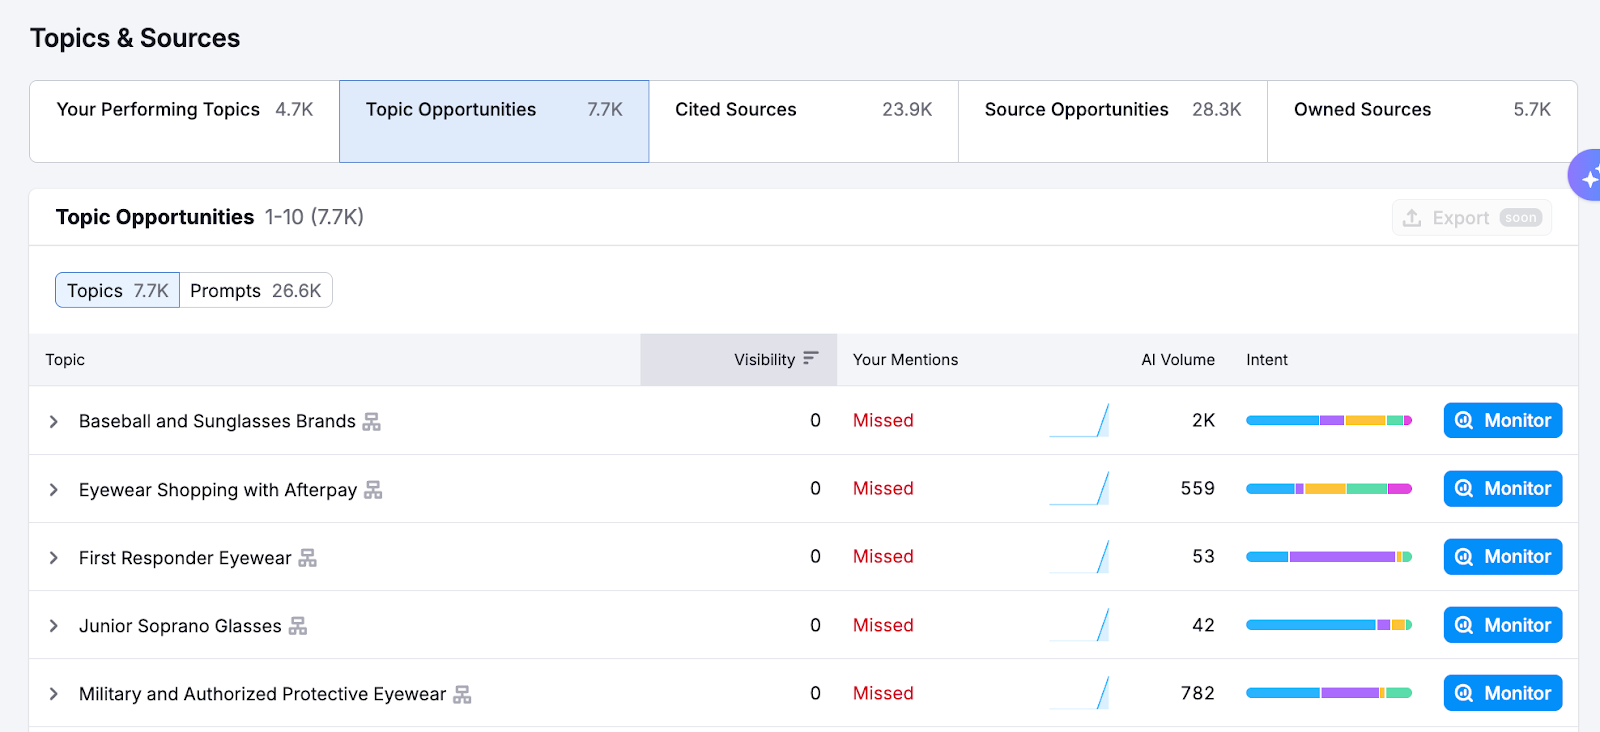Switch to the Topics 7.7K toggle
This screenshot has height=732, width=1600.
click(118, 291)
